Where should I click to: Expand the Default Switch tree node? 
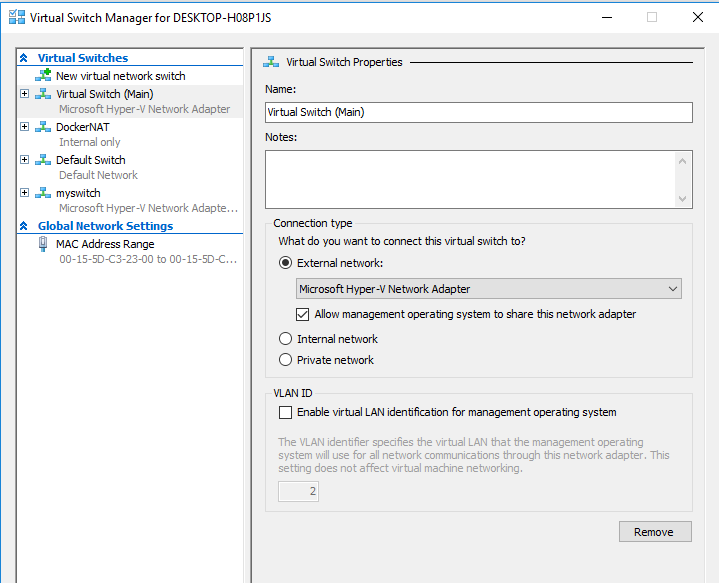[25, 160]
